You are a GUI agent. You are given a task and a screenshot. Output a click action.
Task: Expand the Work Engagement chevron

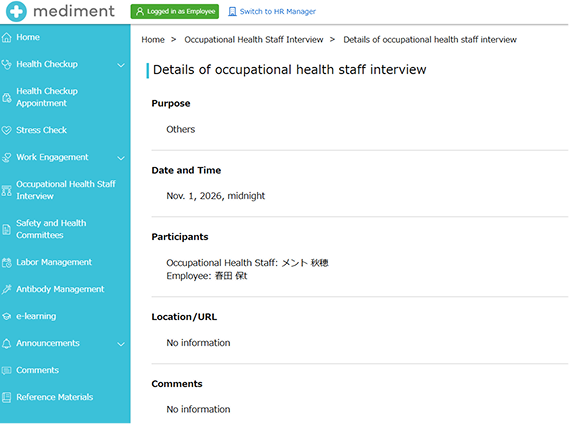[121, 158]
